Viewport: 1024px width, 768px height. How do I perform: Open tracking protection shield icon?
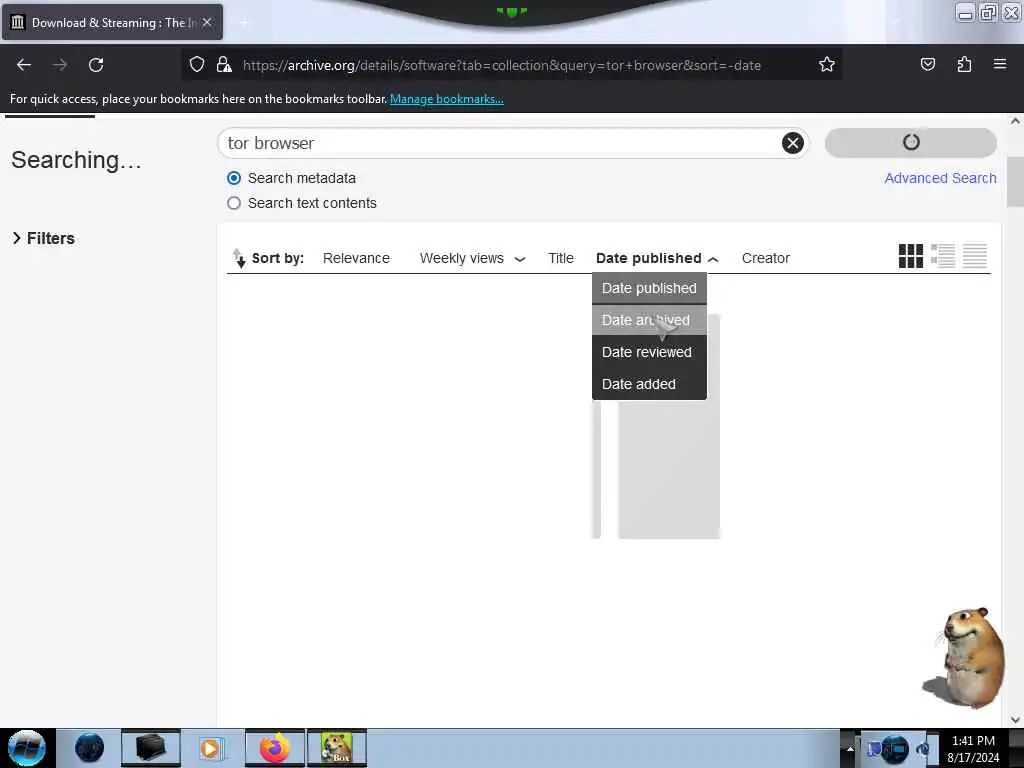point(197,64)
